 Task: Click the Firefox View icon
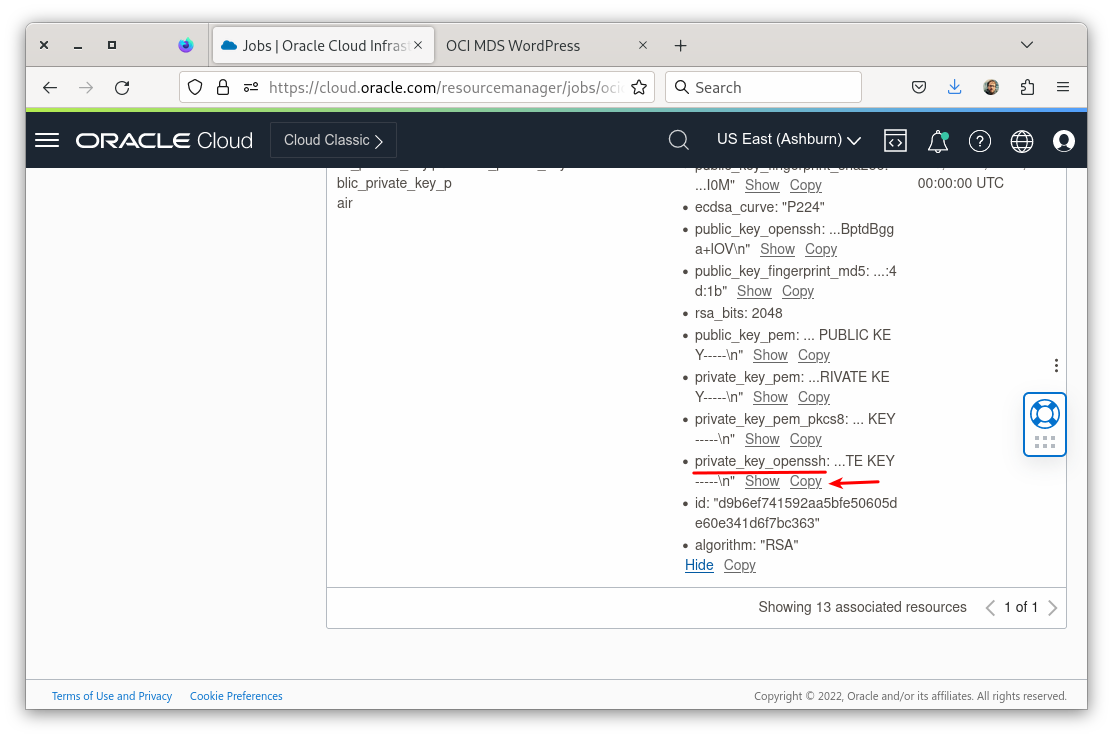tap(186, 45)
